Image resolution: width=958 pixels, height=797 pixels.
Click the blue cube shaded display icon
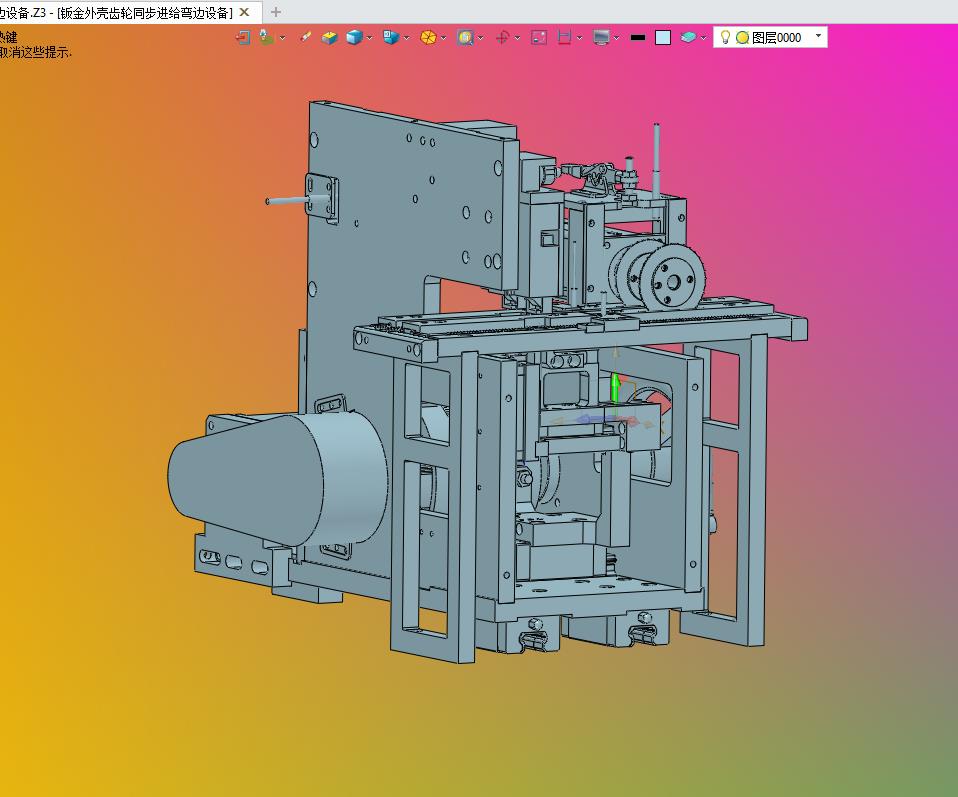[354, 38]
